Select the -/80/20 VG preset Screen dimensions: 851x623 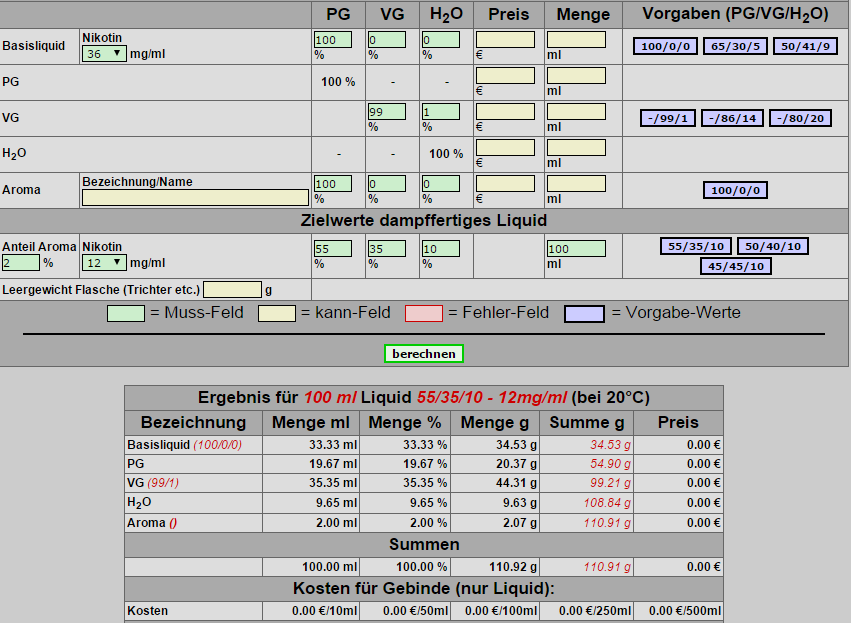tap(802, 119)
